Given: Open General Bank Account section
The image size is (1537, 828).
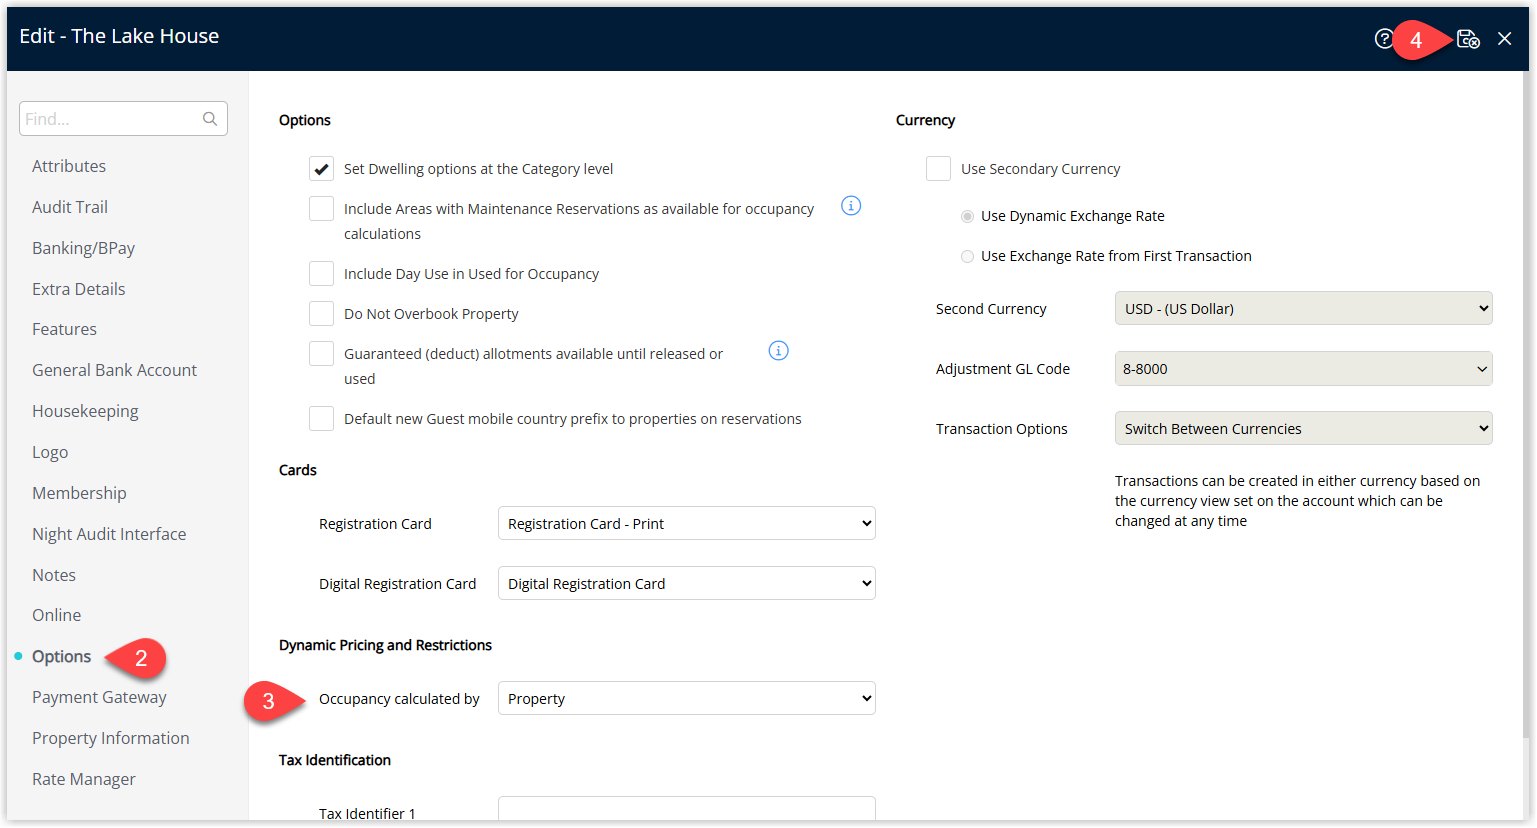Looking at the screenshot, I should tap(114, 370).
